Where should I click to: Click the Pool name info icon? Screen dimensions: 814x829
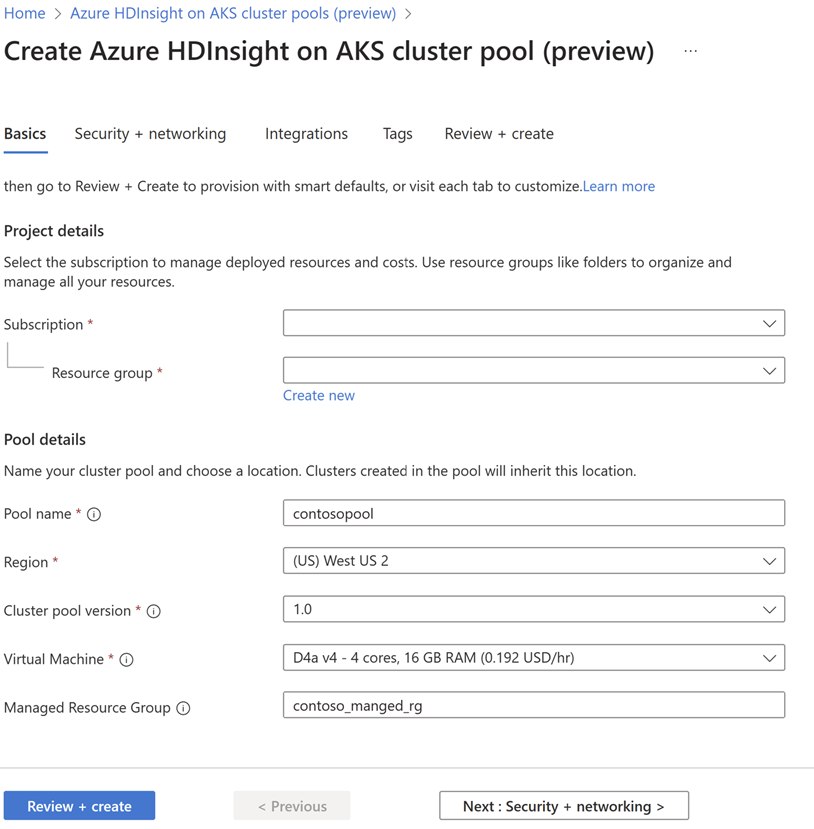(94, 514)
